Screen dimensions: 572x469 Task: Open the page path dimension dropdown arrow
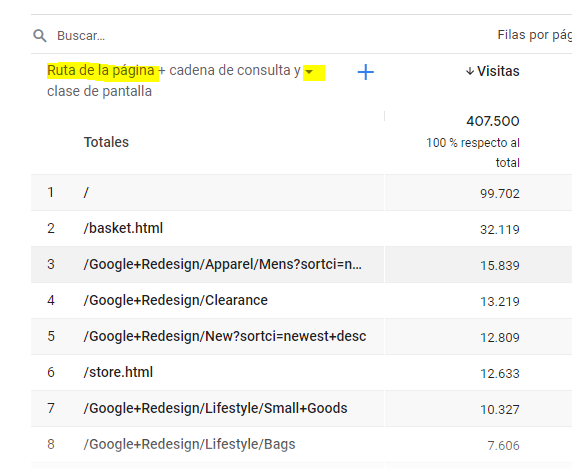309,71
